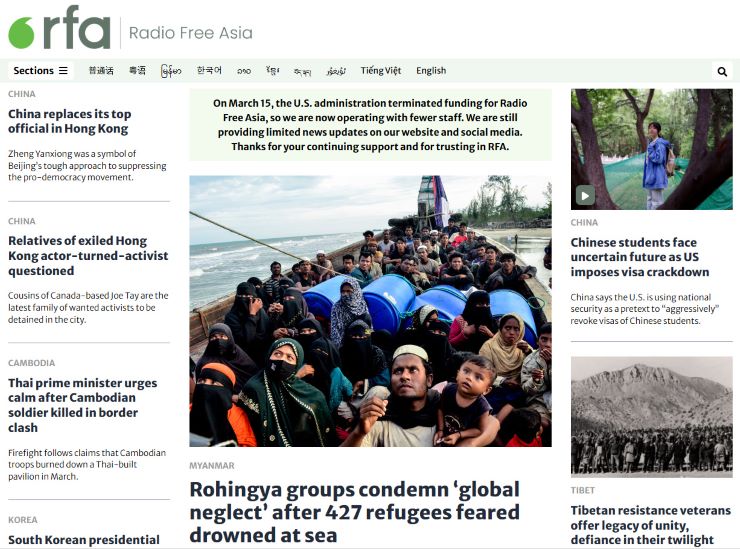
Task: Open the search magnifier icon
Action: coord(722,71)
